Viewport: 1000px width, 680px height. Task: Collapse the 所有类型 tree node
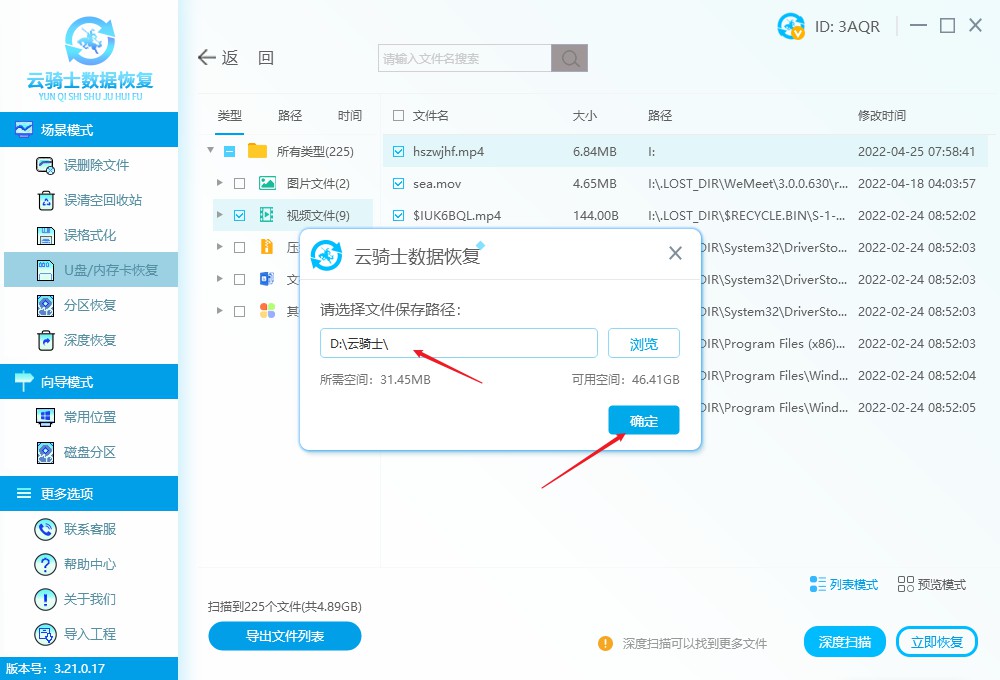[210, 151]
